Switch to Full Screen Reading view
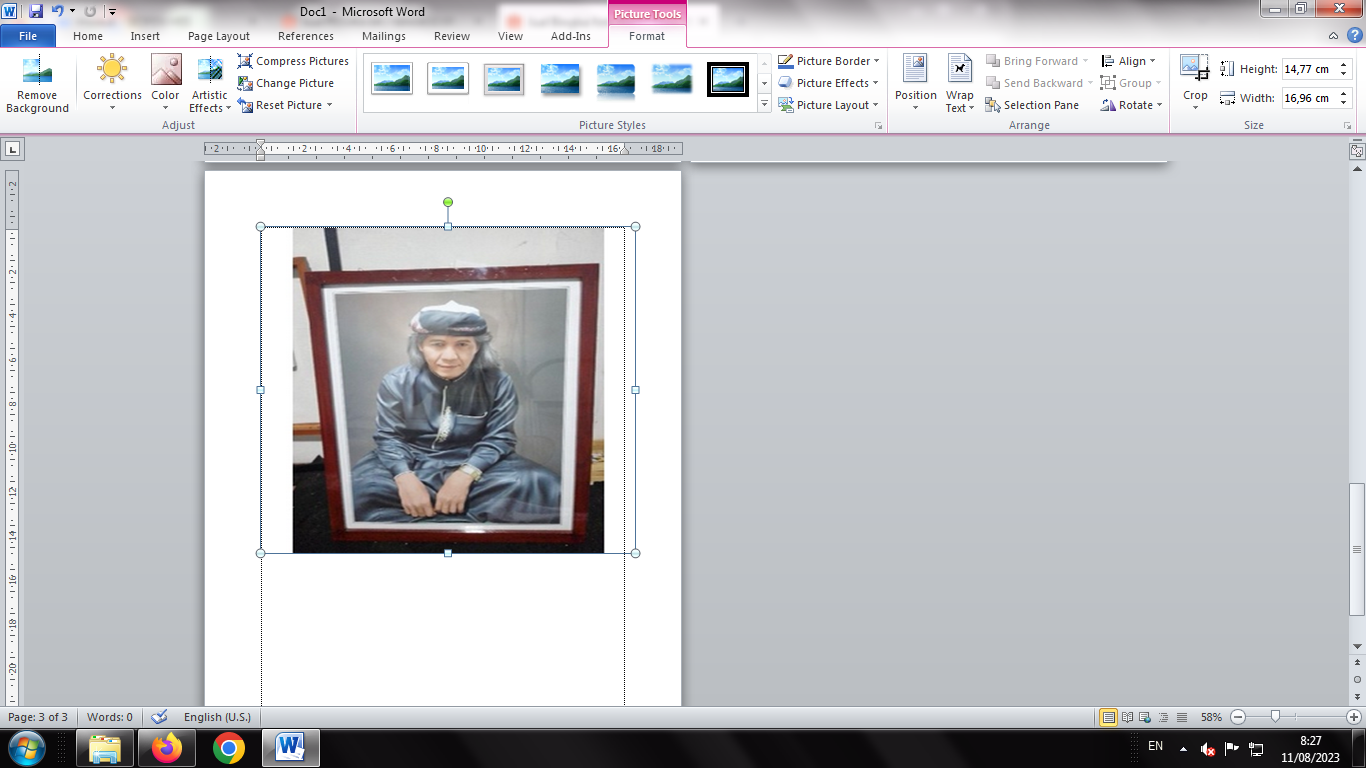The width and height of the screenshot is (1366, 768). coord(1128,717)
